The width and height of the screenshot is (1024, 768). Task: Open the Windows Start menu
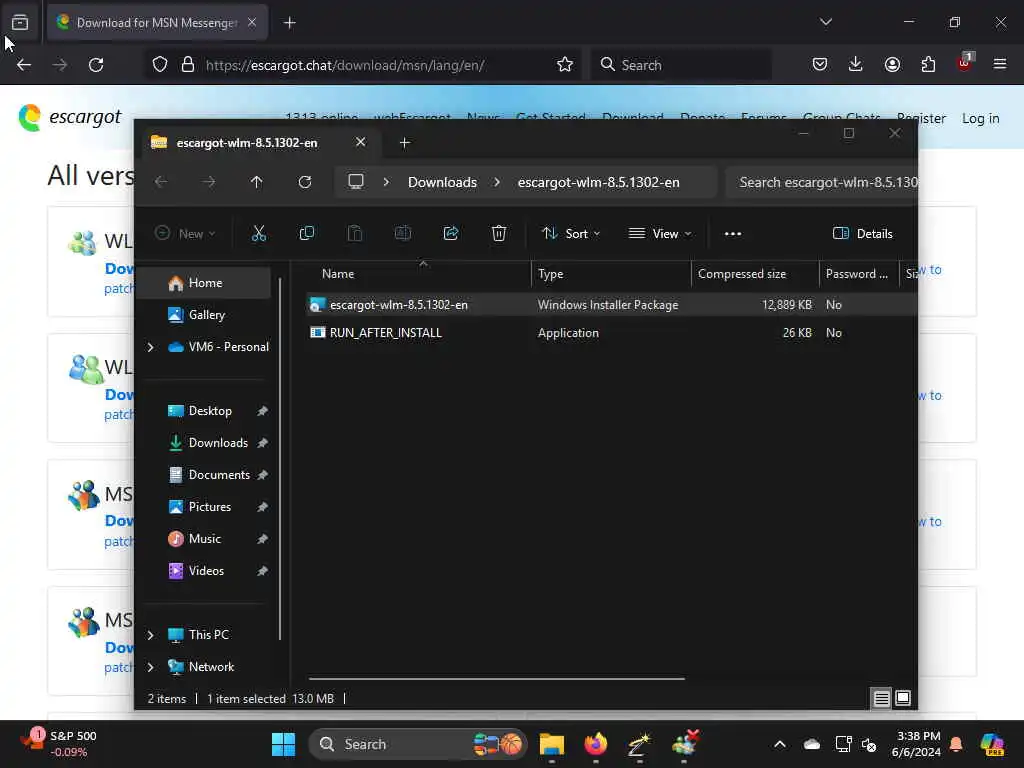[283, 744]
